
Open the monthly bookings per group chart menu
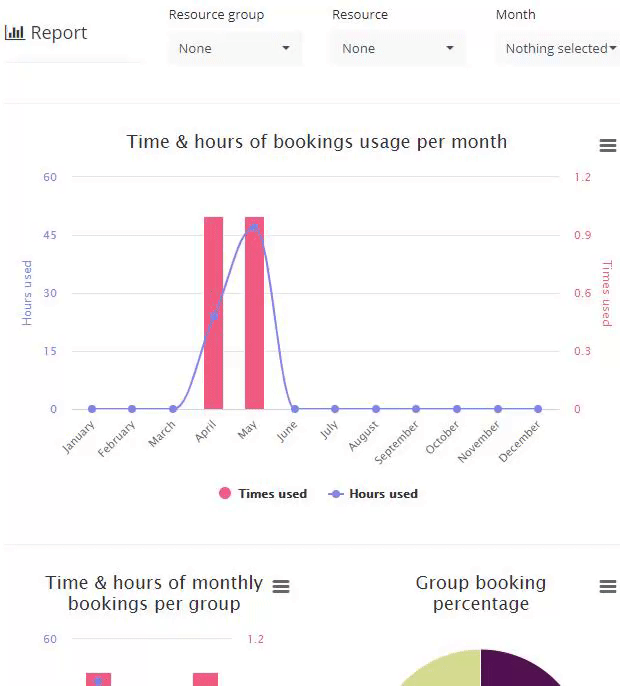click(281, 586)
